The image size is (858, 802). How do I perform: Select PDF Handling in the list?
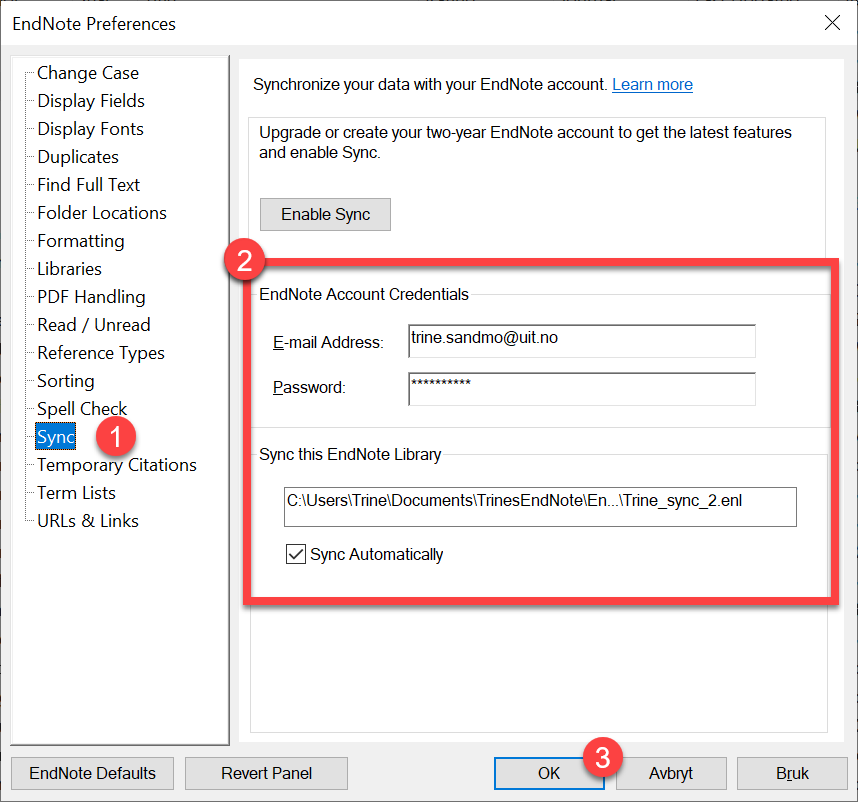[91, 297]
